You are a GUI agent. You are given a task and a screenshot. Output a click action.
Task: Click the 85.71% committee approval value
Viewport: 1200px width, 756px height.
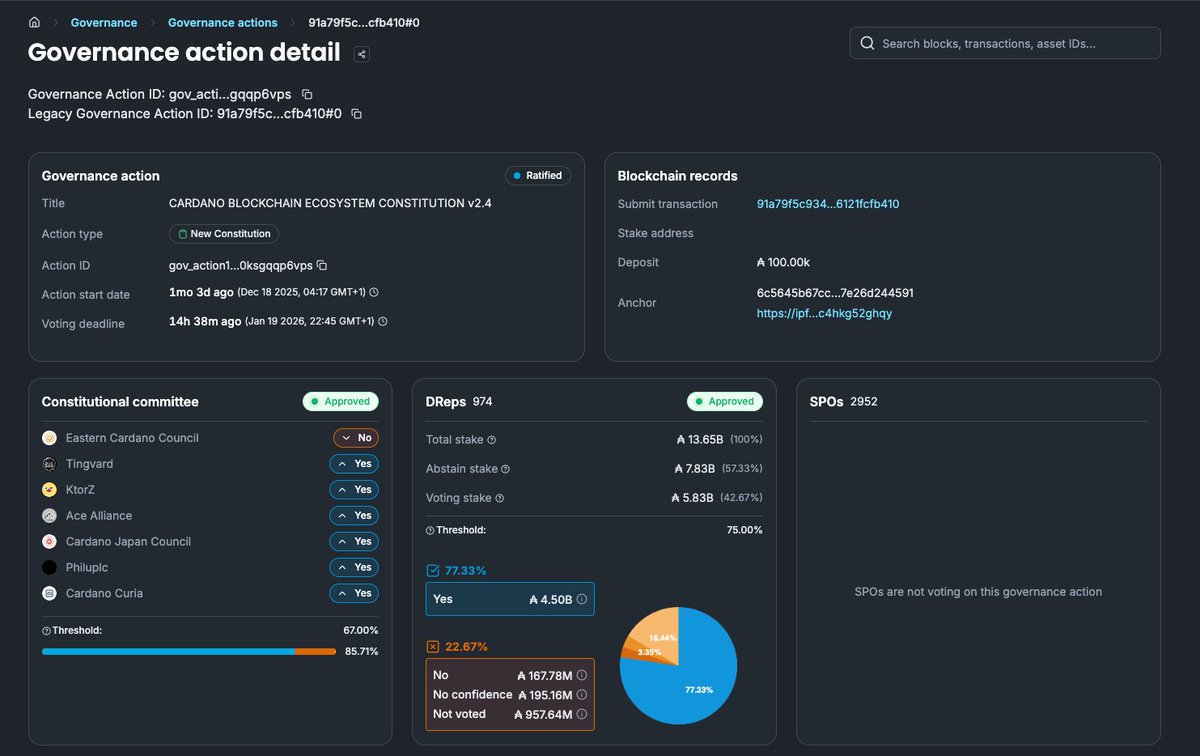click(x=361, y=651)
